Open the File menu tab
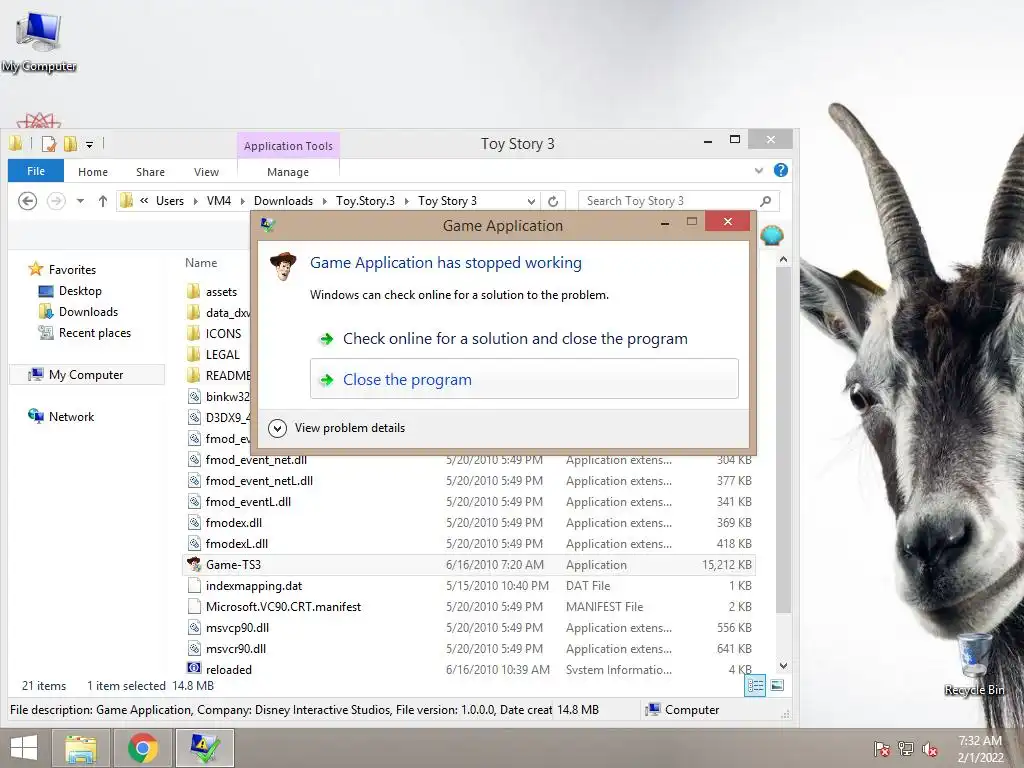 [36, 171]
